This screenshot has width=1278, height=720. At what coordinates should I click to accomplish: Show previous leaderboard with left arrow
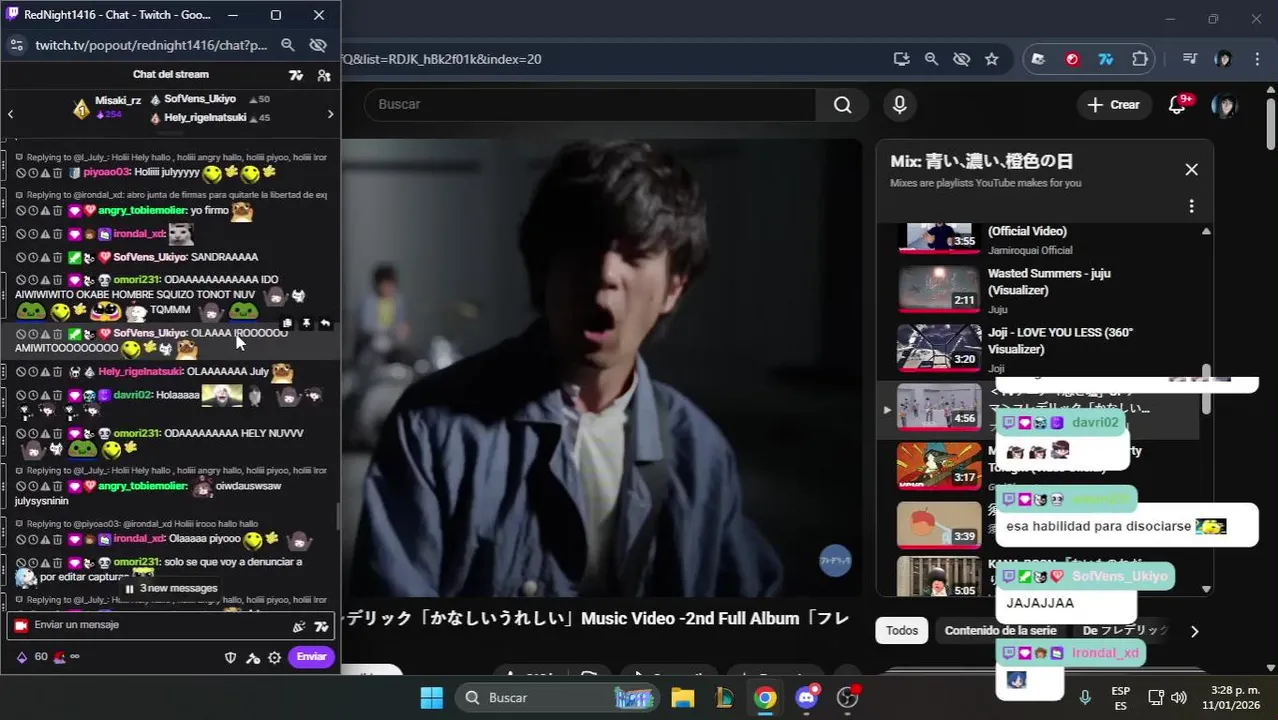point(11,114)
